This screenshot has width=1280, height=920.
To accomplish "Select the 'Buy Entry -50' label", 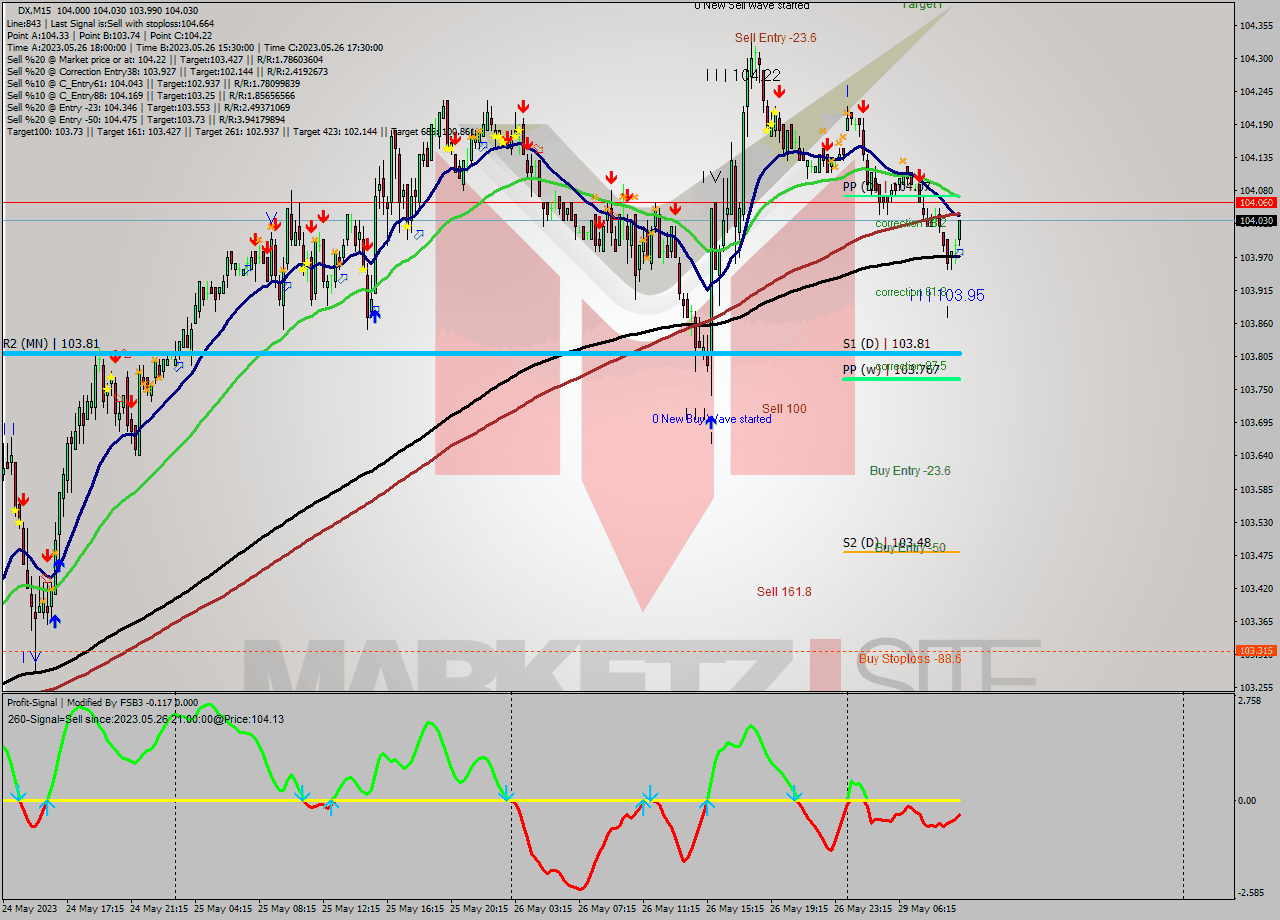I will [x=910, y=548].
